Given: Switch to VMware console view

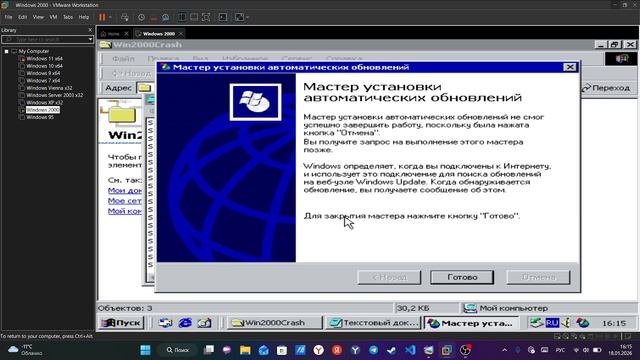Looking at the screenshot, I should [x=223, y=17].
